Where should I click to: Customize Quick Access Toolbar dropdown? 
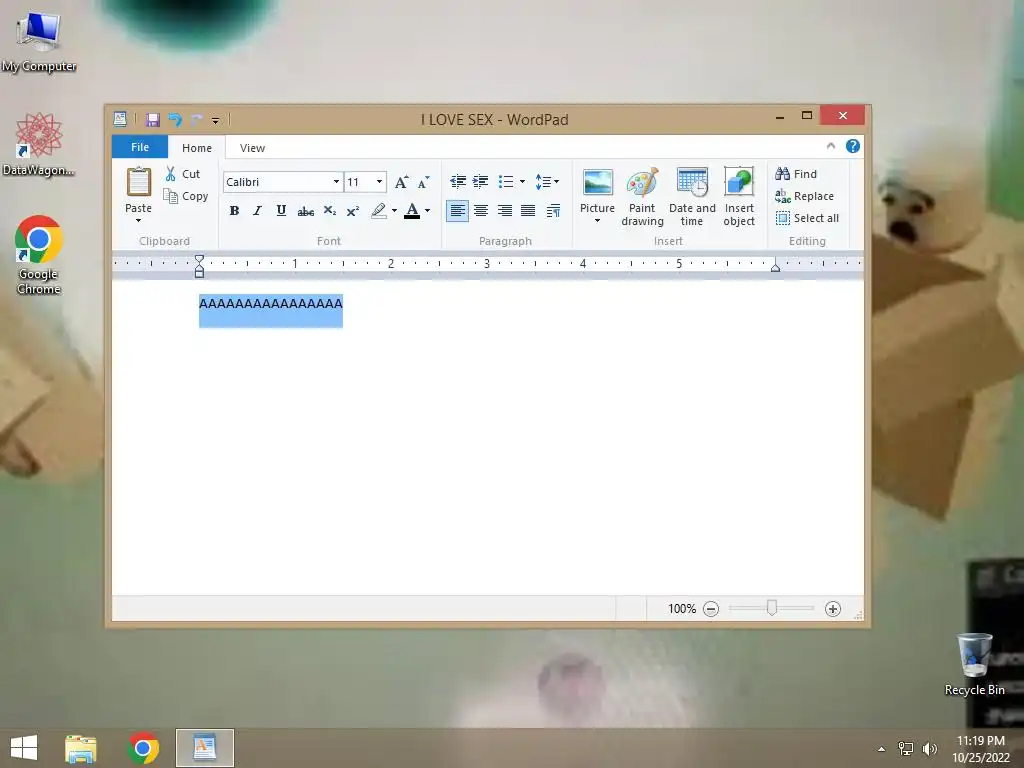[216, 120]
